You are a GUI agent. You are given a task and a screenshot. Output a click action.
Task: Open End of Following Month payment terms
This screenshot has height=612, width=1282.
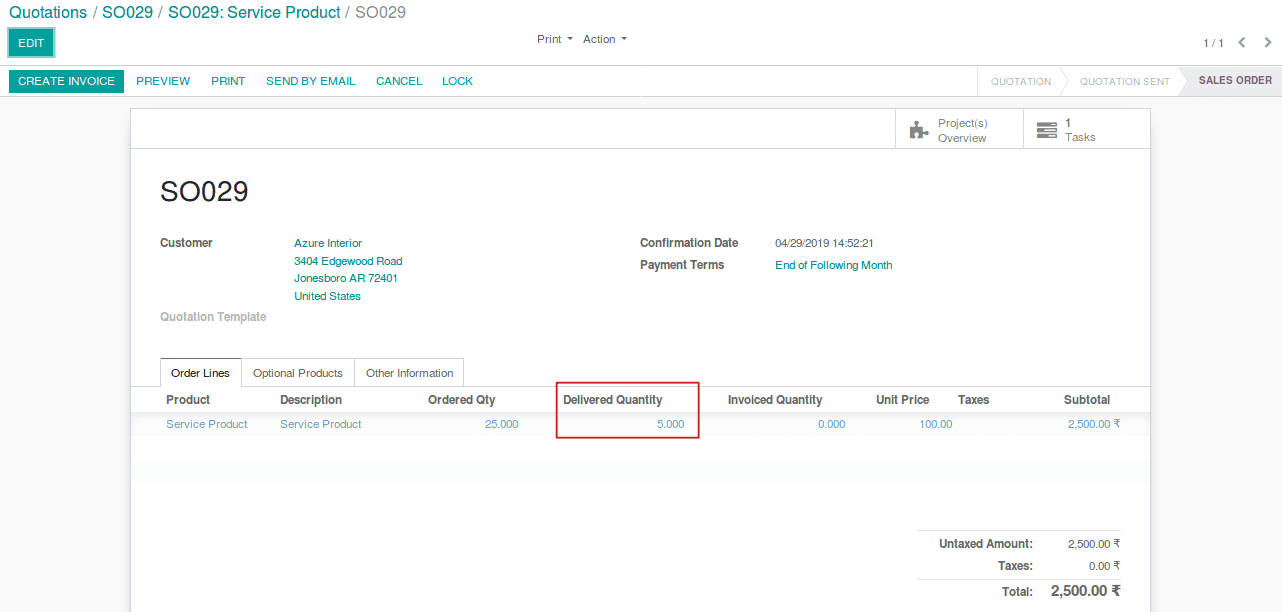click(833, 265)
